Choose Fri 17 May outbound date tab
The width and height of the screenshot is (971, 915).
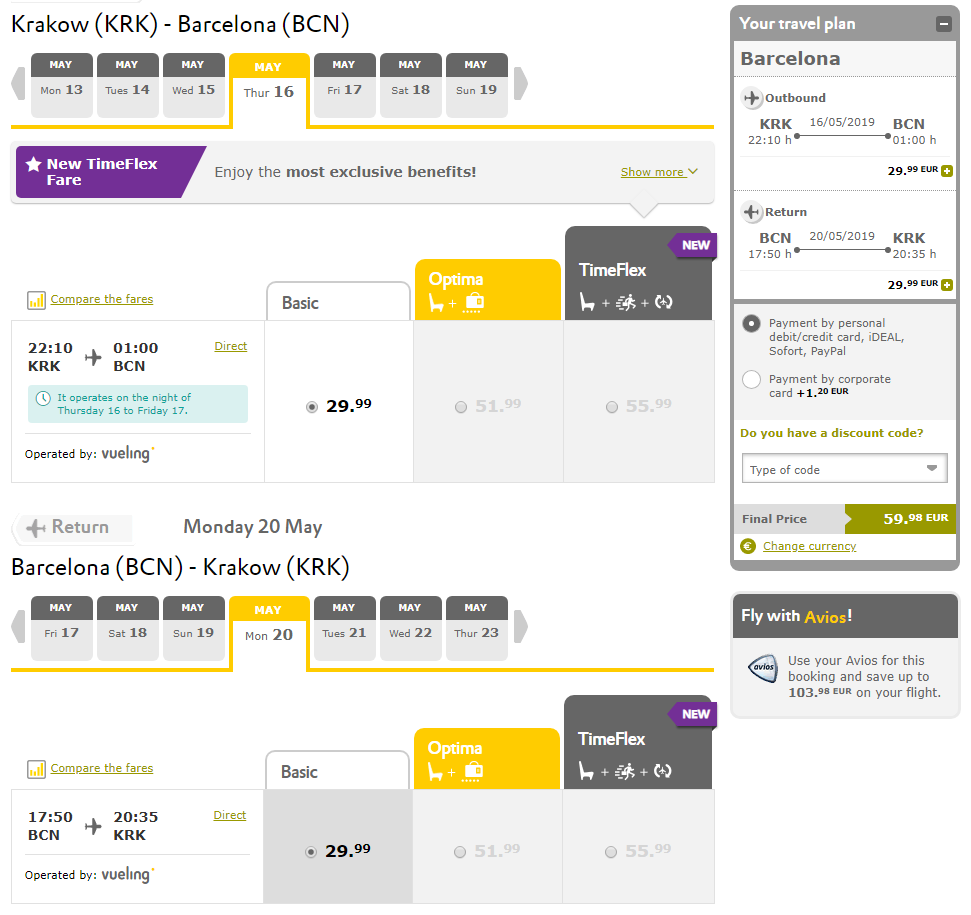[x=345, y=85]
